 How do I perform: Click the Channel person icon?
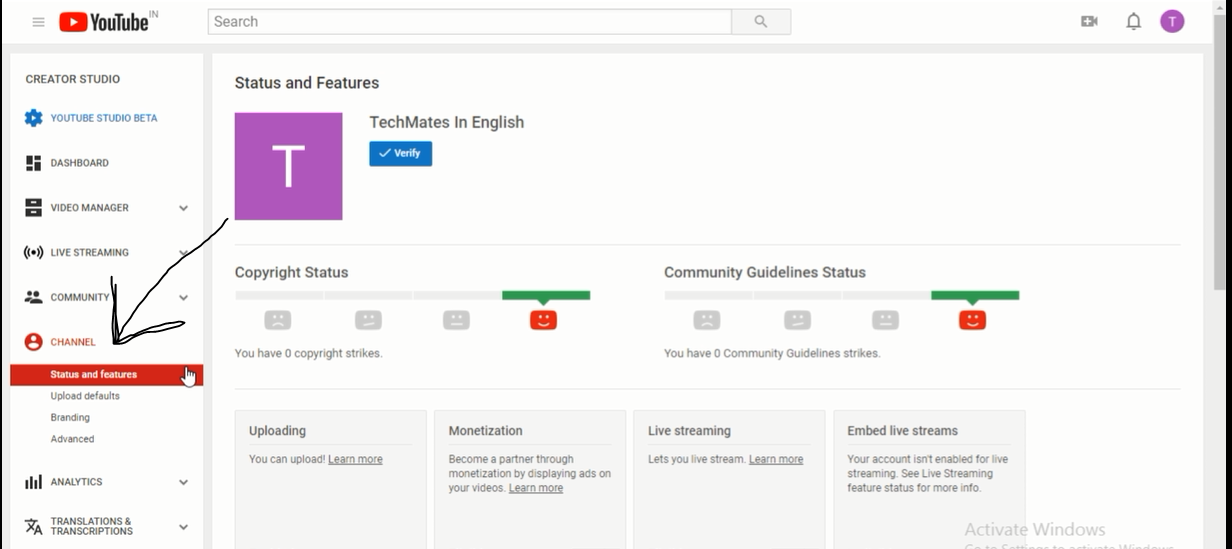pos(33,342)
